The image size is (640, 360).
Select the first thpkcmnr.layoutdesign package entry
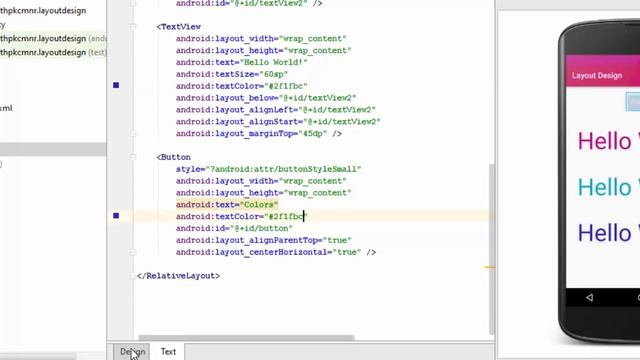(x=43, y=11)
